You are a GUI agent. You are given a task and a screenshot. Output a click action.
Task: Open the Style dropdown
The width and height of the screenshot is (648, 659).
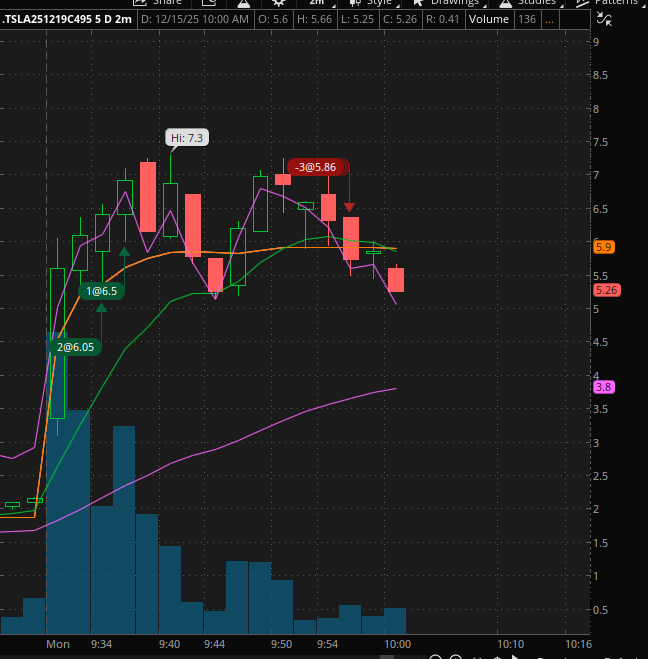click(x=374, y=3)
